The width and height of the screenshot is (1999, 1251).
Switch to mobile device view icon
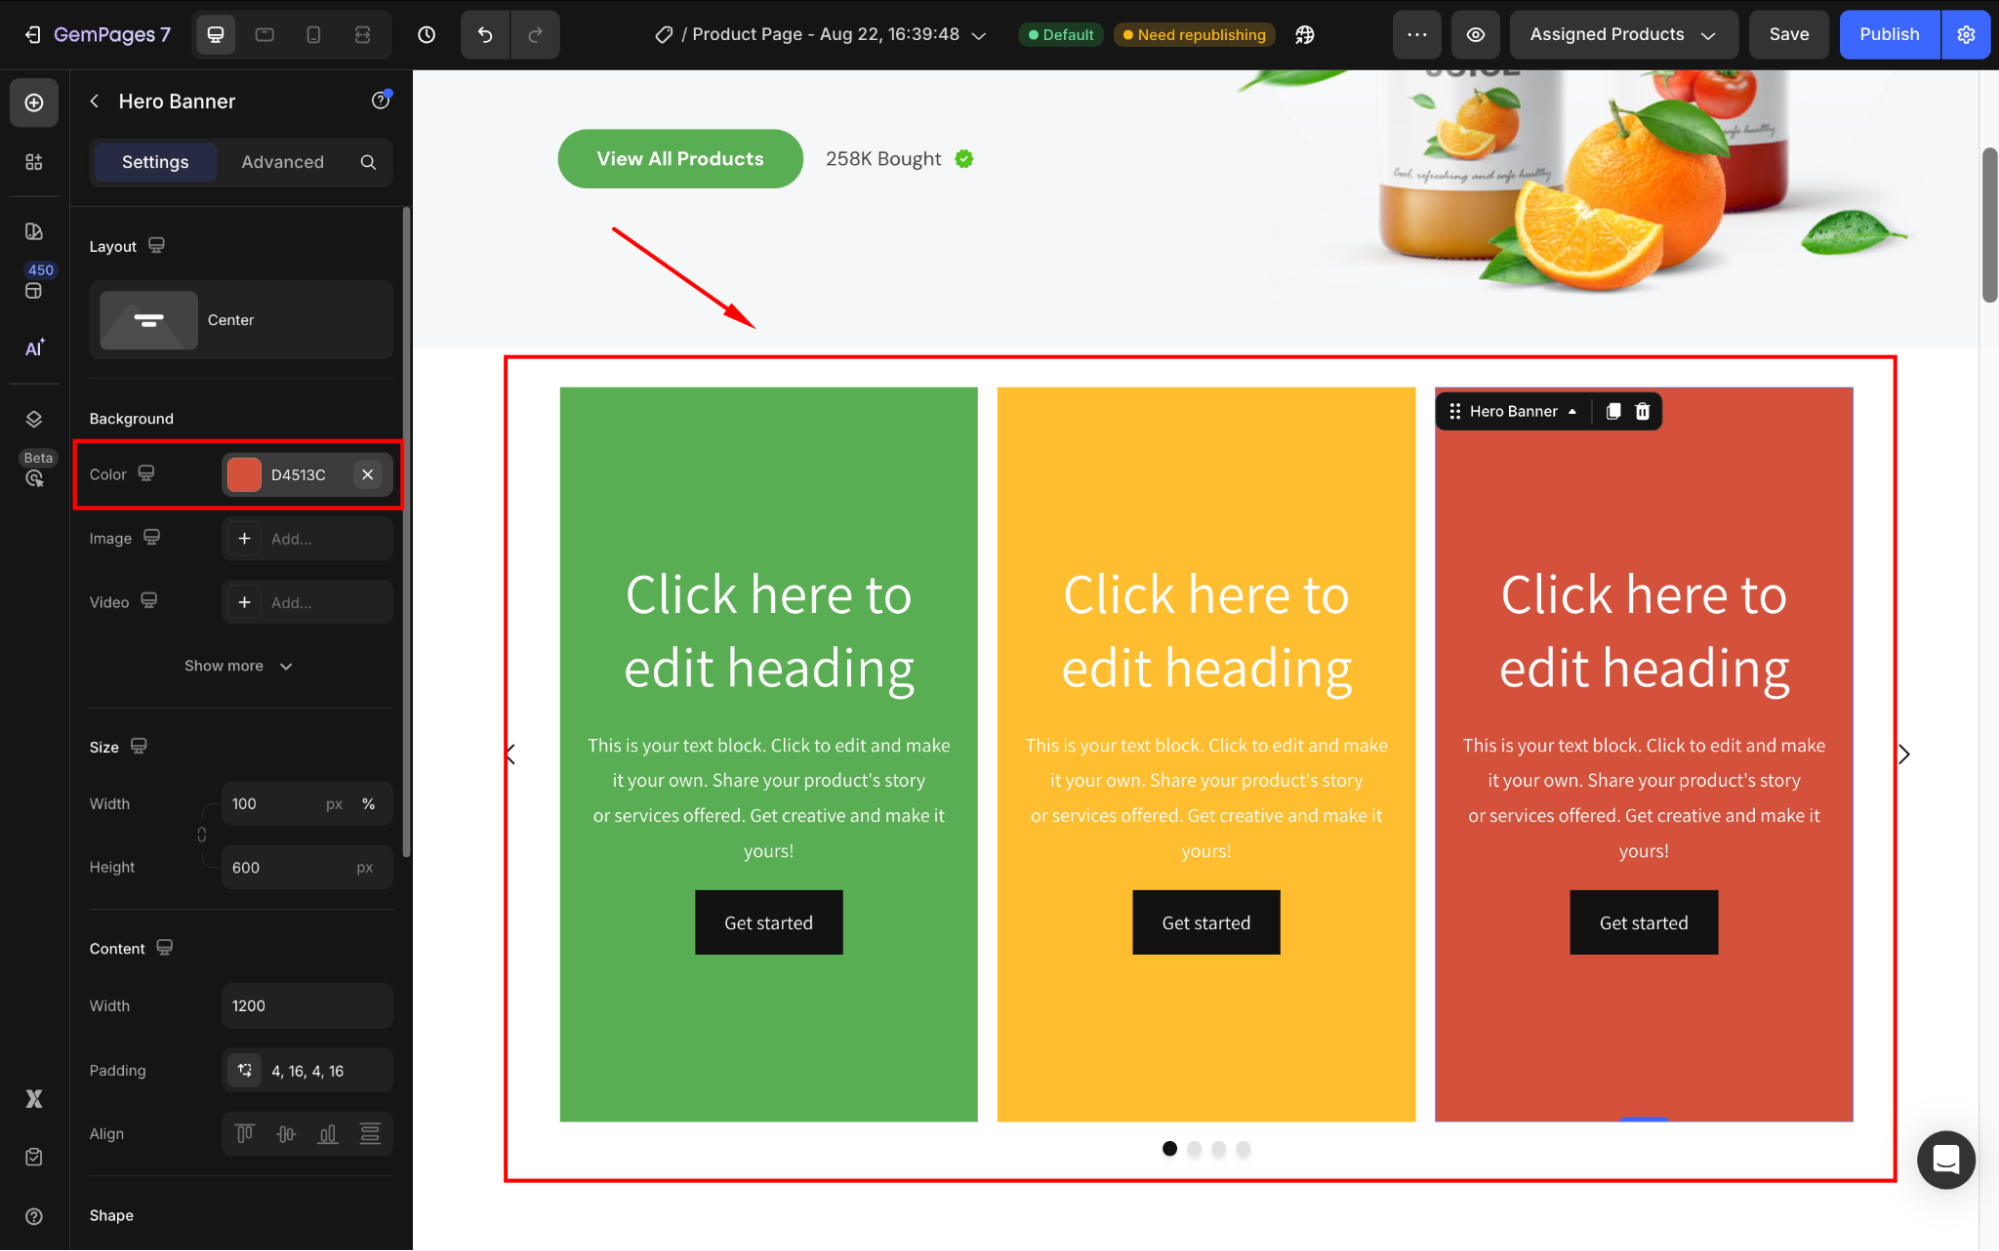click(x=313, y=35)
